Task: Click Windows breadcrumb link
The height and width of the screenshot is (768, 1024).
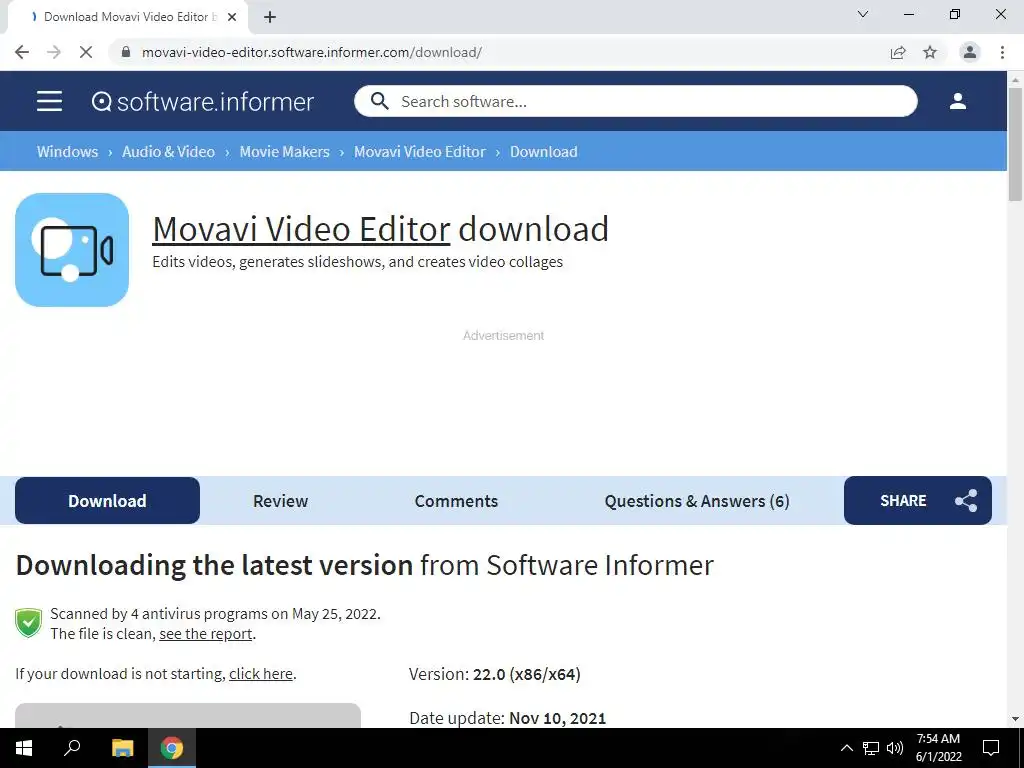Action: pos(67,152)
